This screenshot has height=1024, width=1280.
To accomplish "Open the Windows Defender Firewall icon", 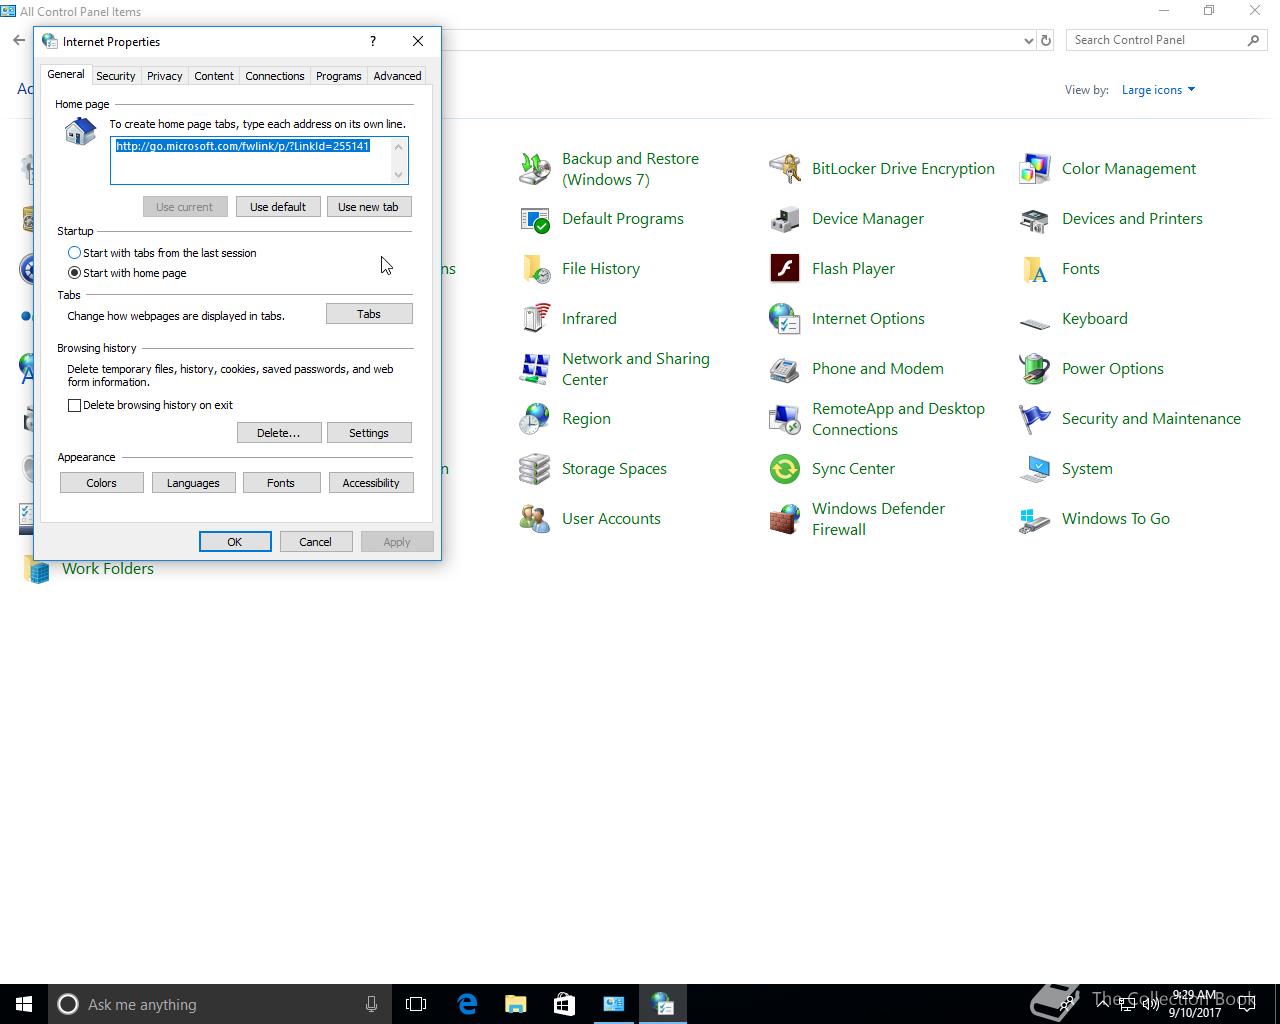I will pyautogui.click(x=784, y=519).
